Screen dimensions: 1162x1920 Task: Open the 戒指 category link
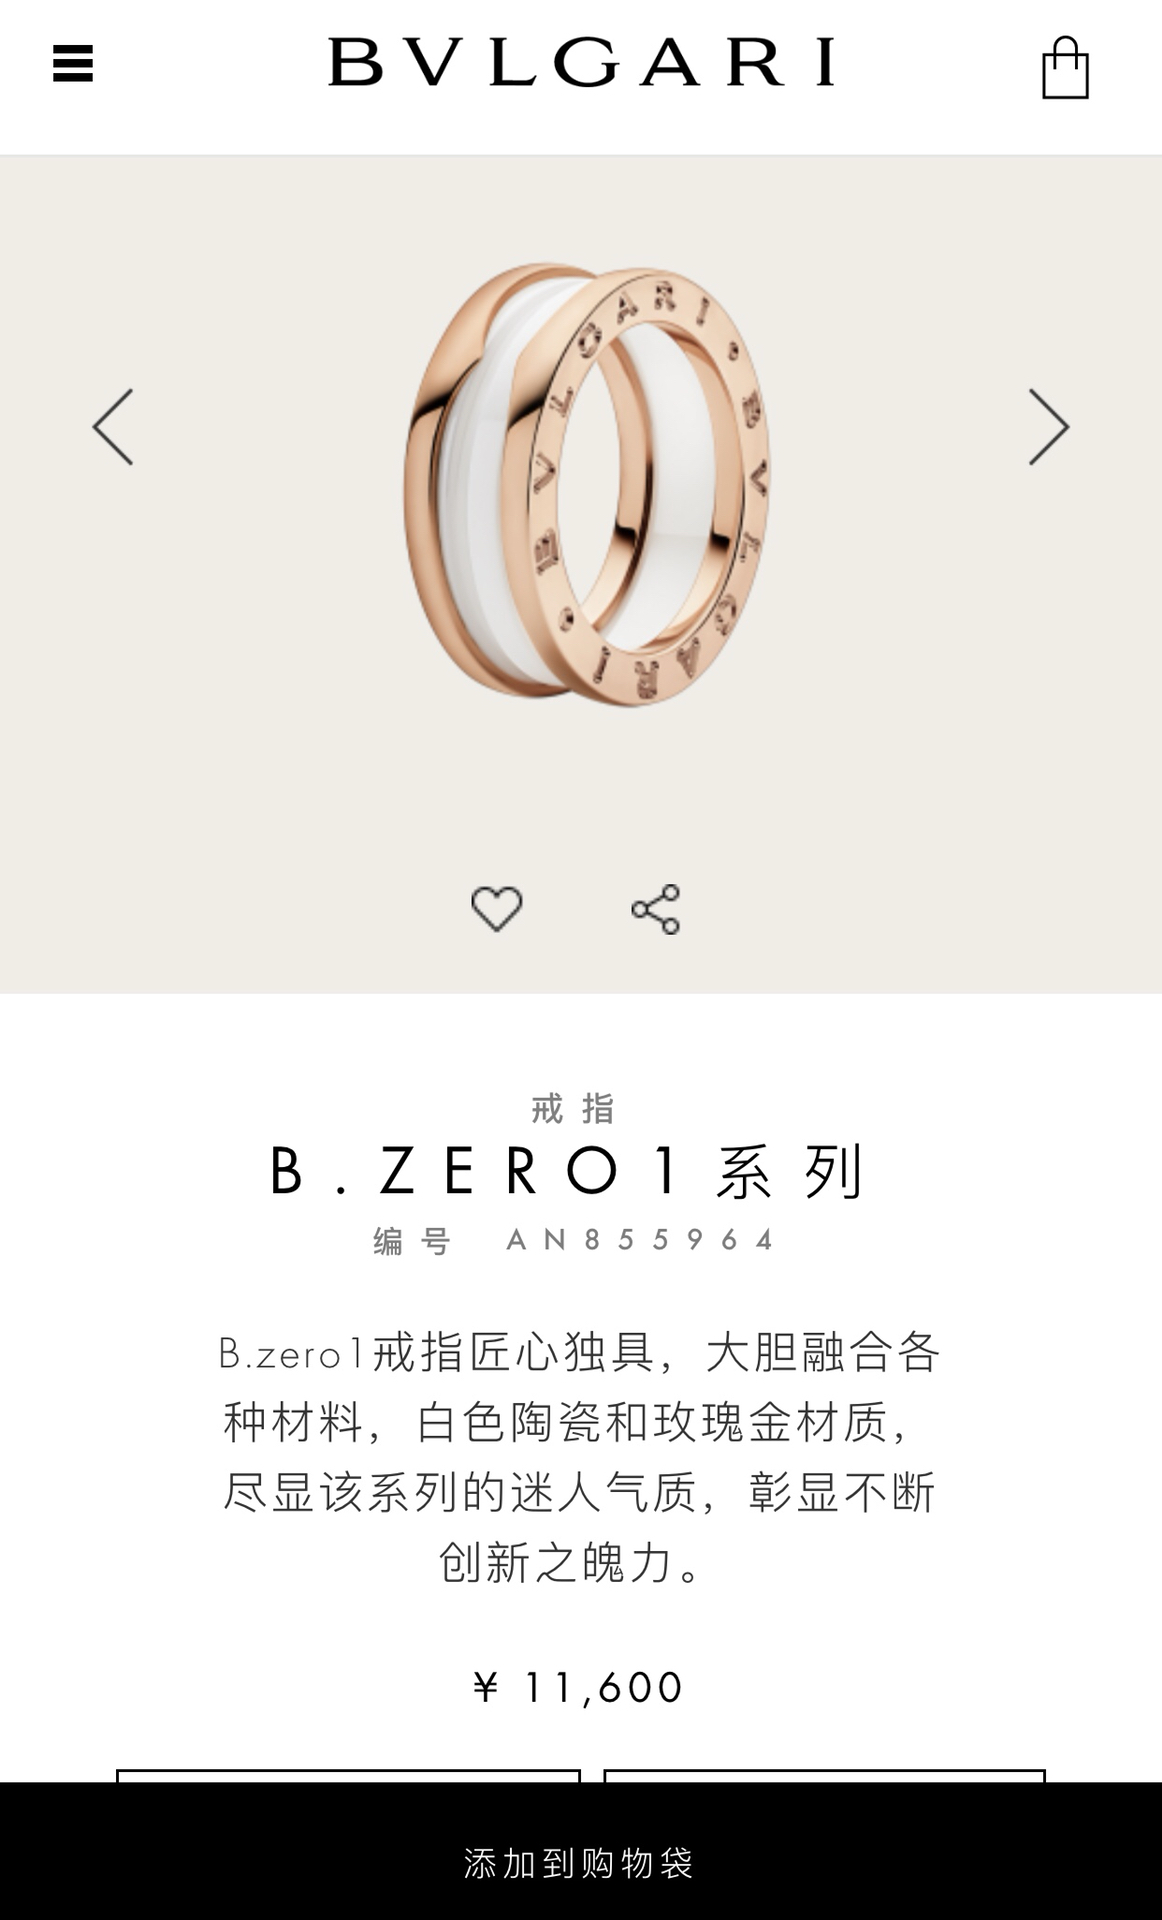pos(574,1108)
